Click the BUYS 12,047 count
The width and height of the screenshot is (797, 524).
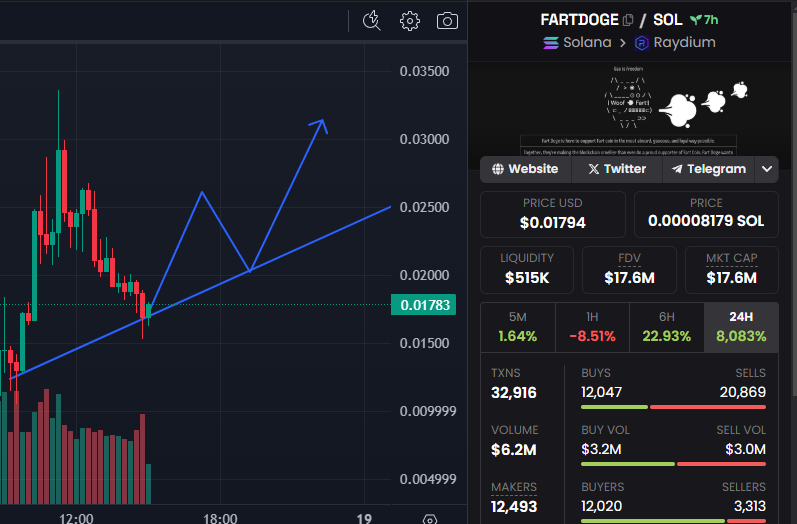point(601,392)
